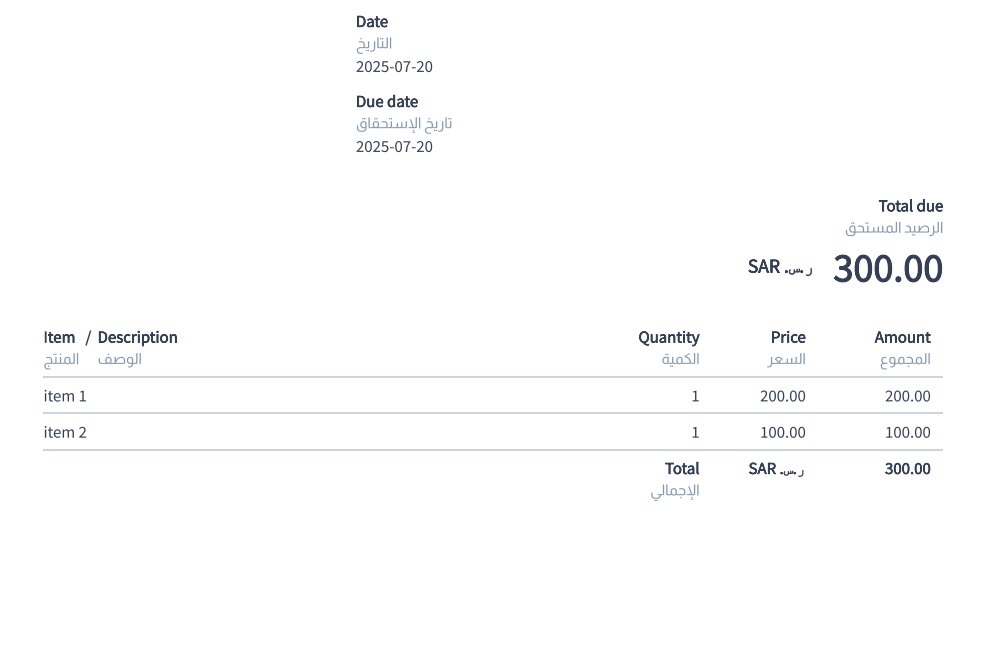The width and height of the screenshot is (986, 660).
Task: Click the SAR currency beside large total
Action: tap(764, 267)
